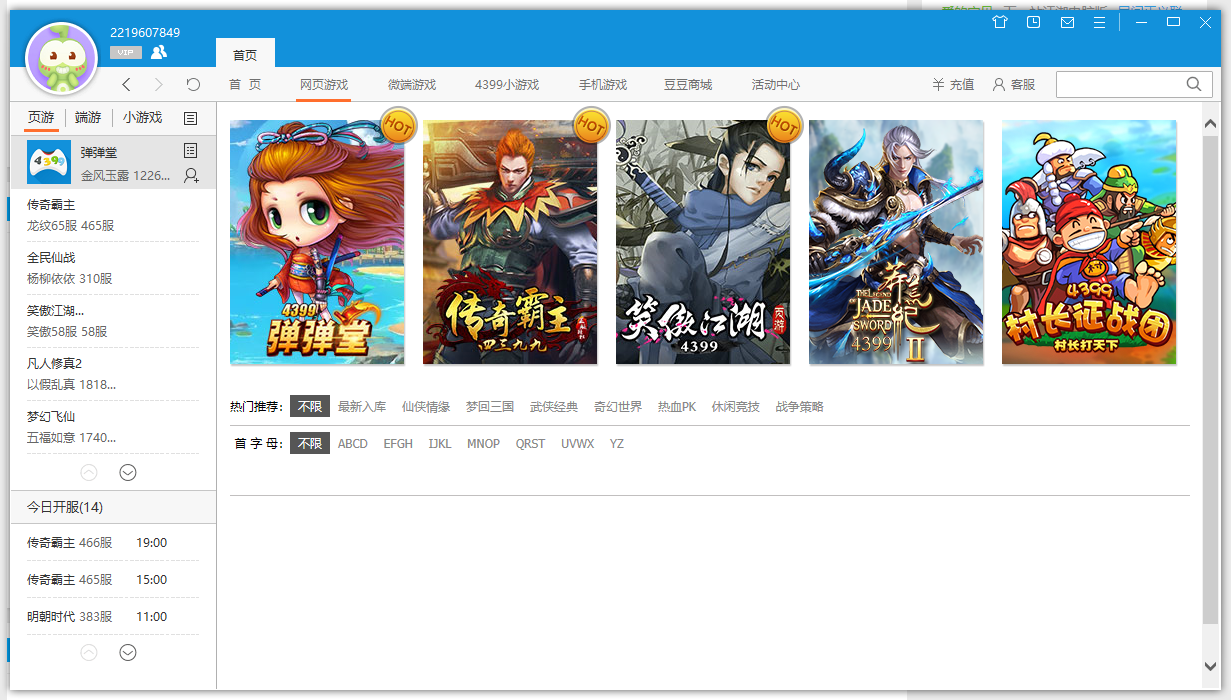
Task: Filter games by initials YZ
Action: click(x=617, y=443)
